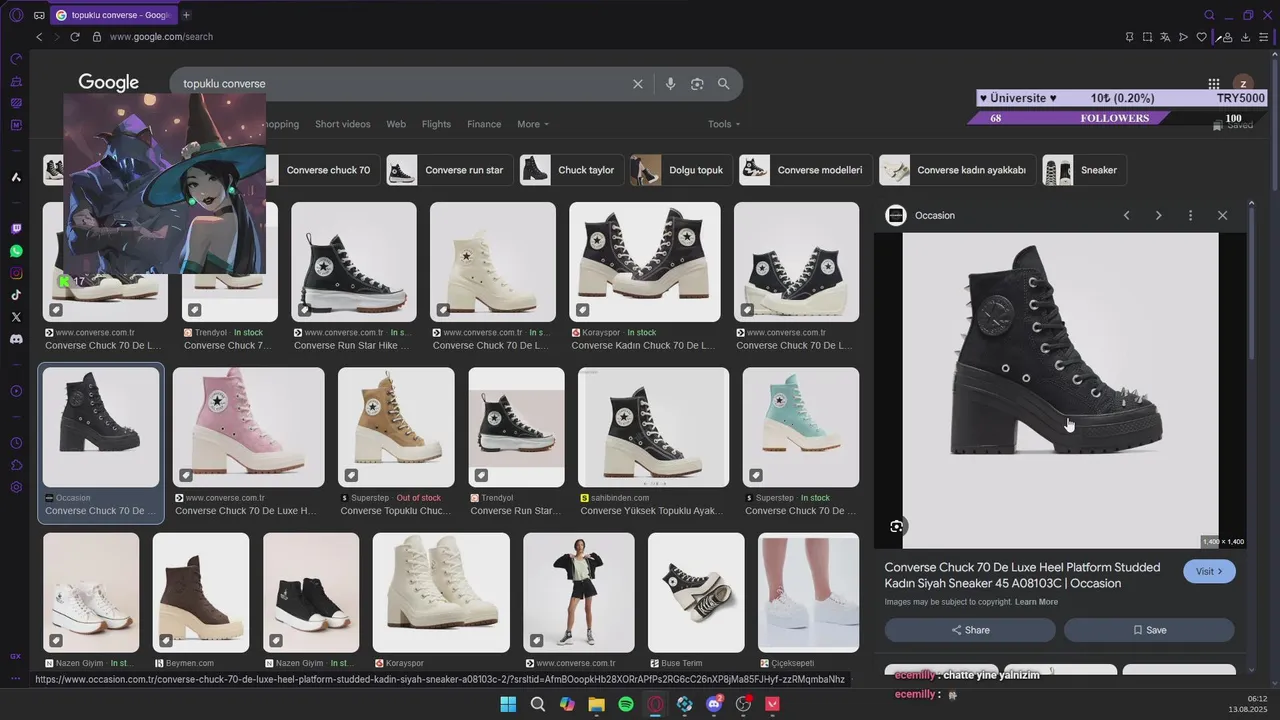Open OBS Studio from the taskbar
This screenshot has width=1280, height=720.
[x=743, y=704]
